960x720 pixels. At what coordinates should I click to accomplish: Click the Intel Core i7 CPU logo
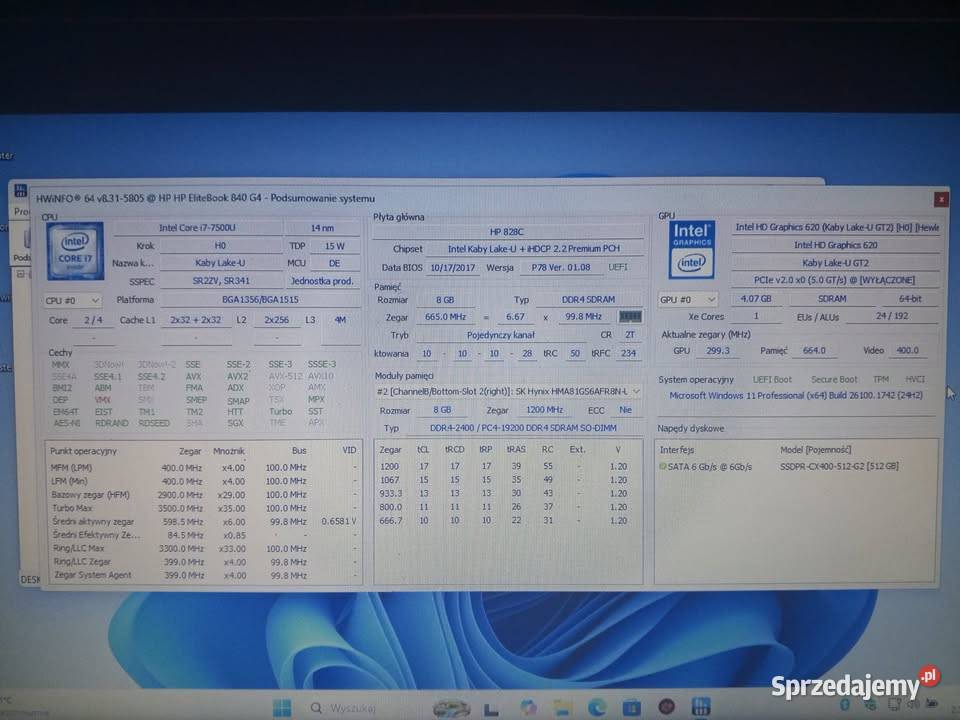point(75,251)
